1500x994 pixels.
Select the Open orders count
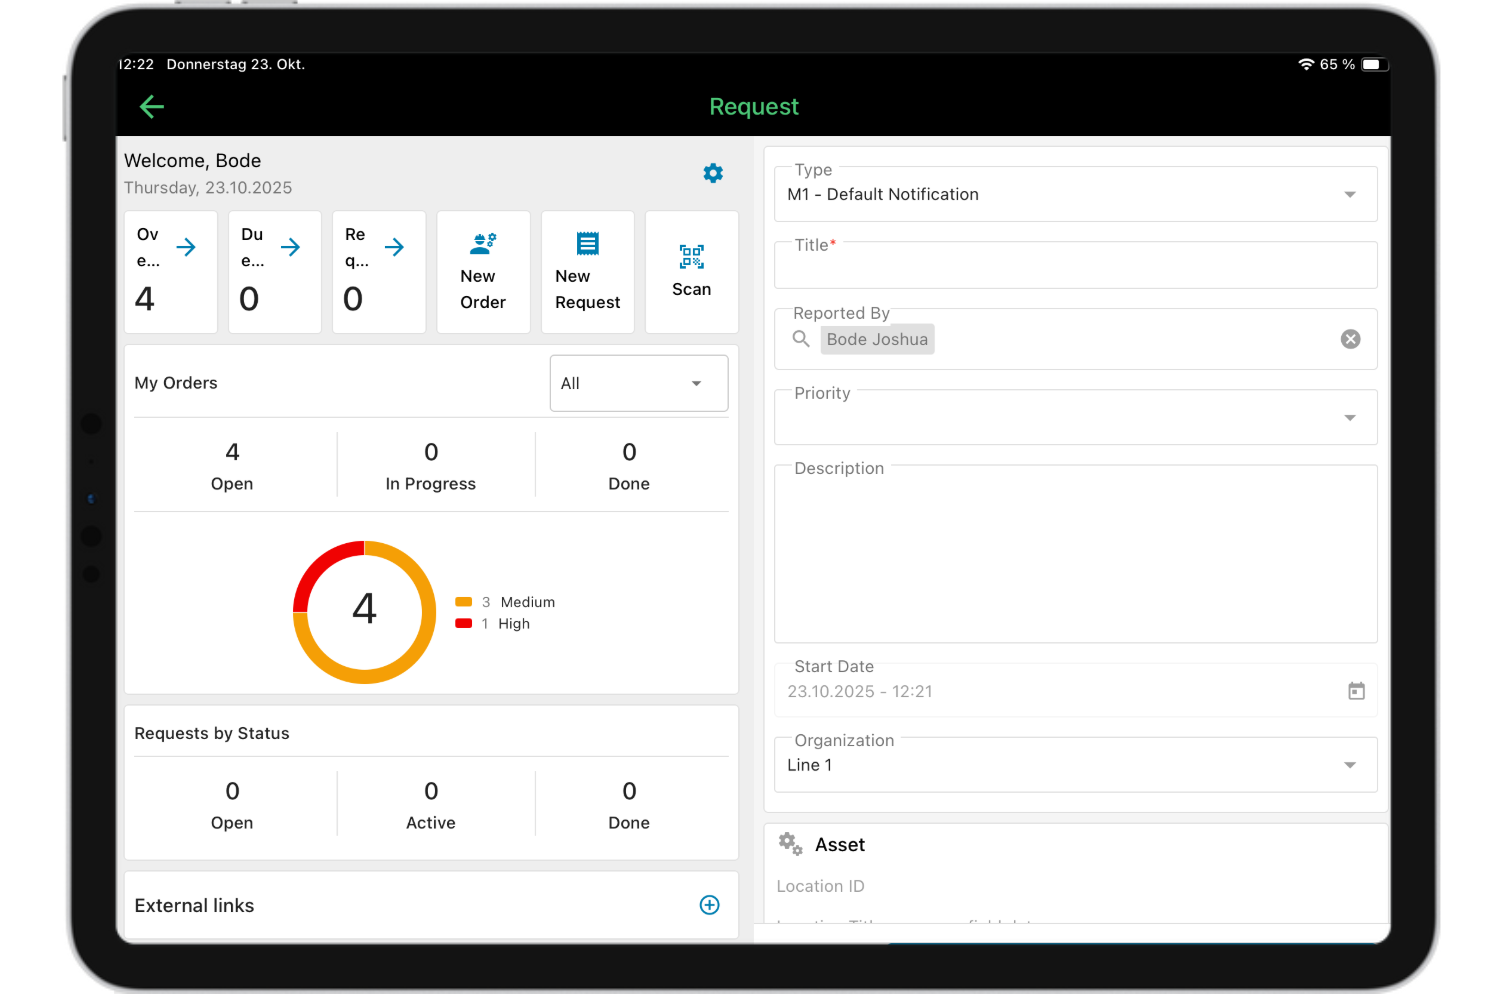coord(232,465)
